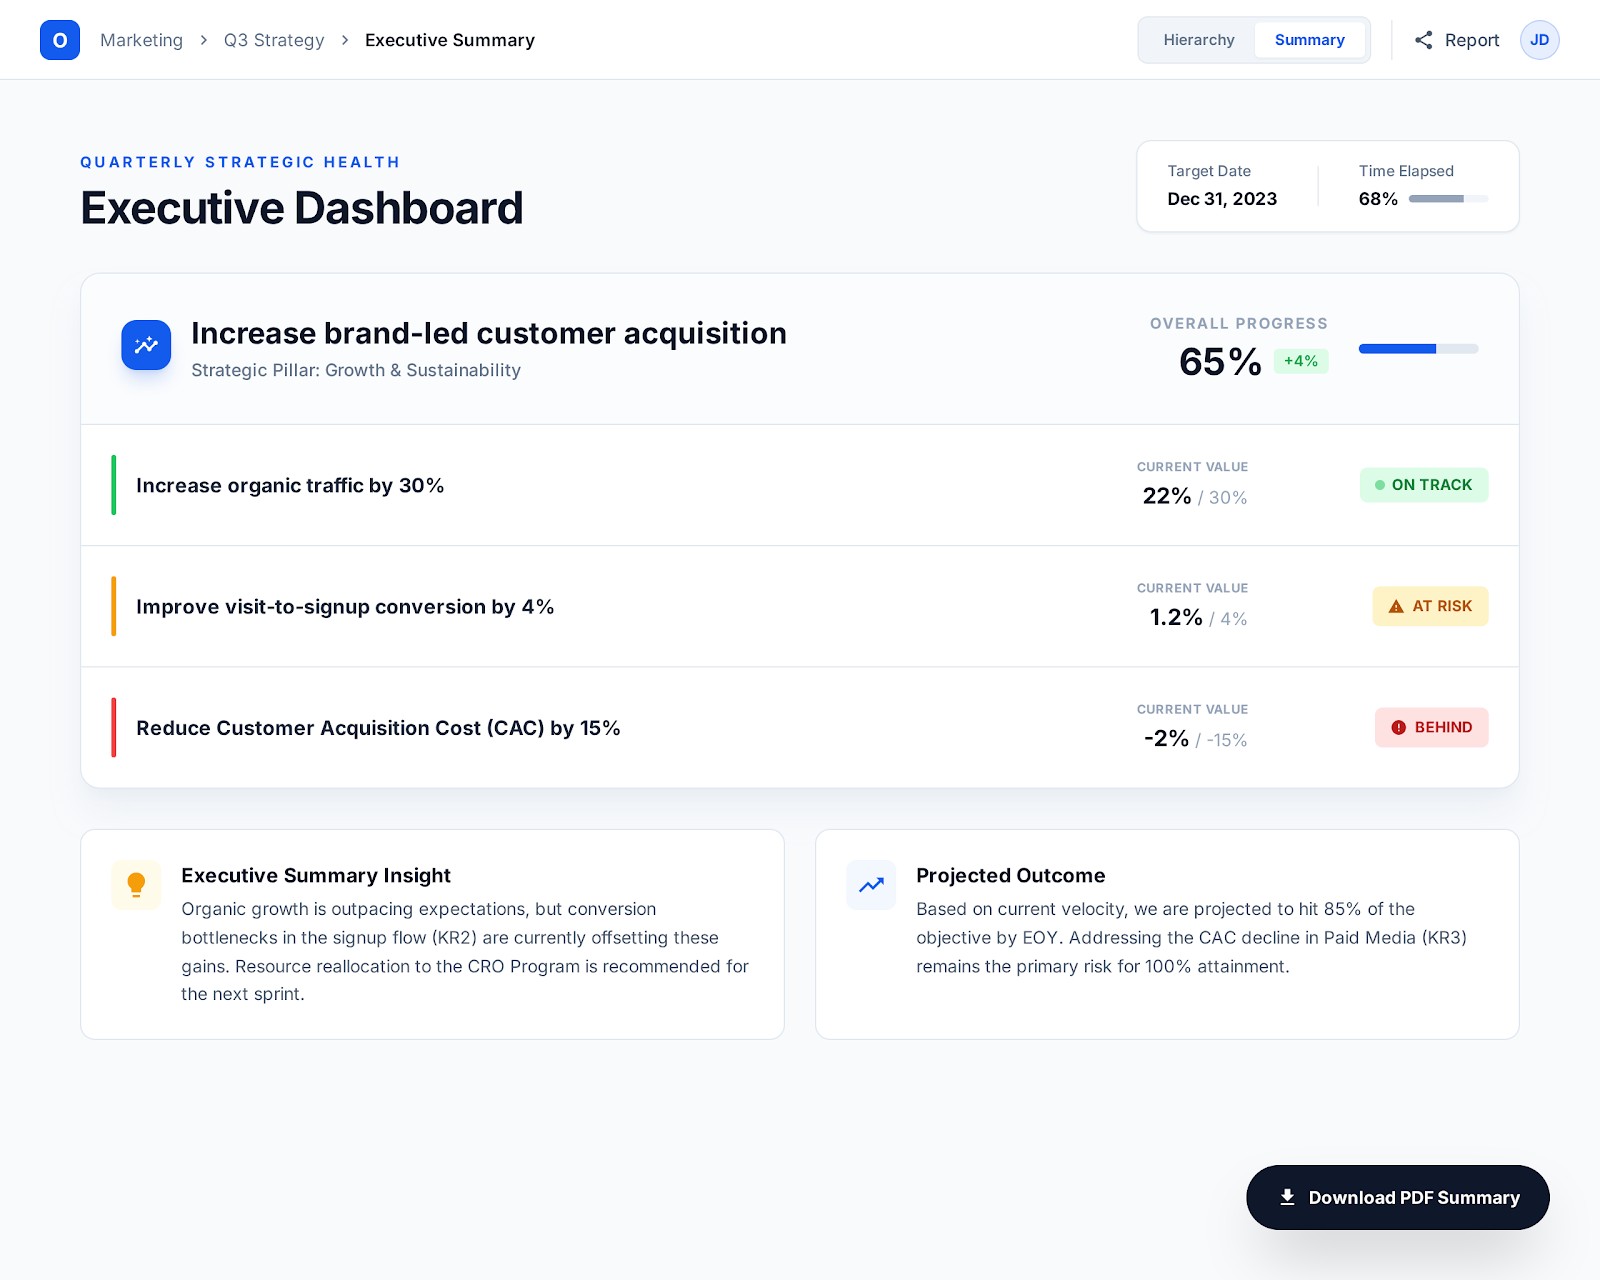Click the alert icon inside BEHIND badge

point(1397,727)
